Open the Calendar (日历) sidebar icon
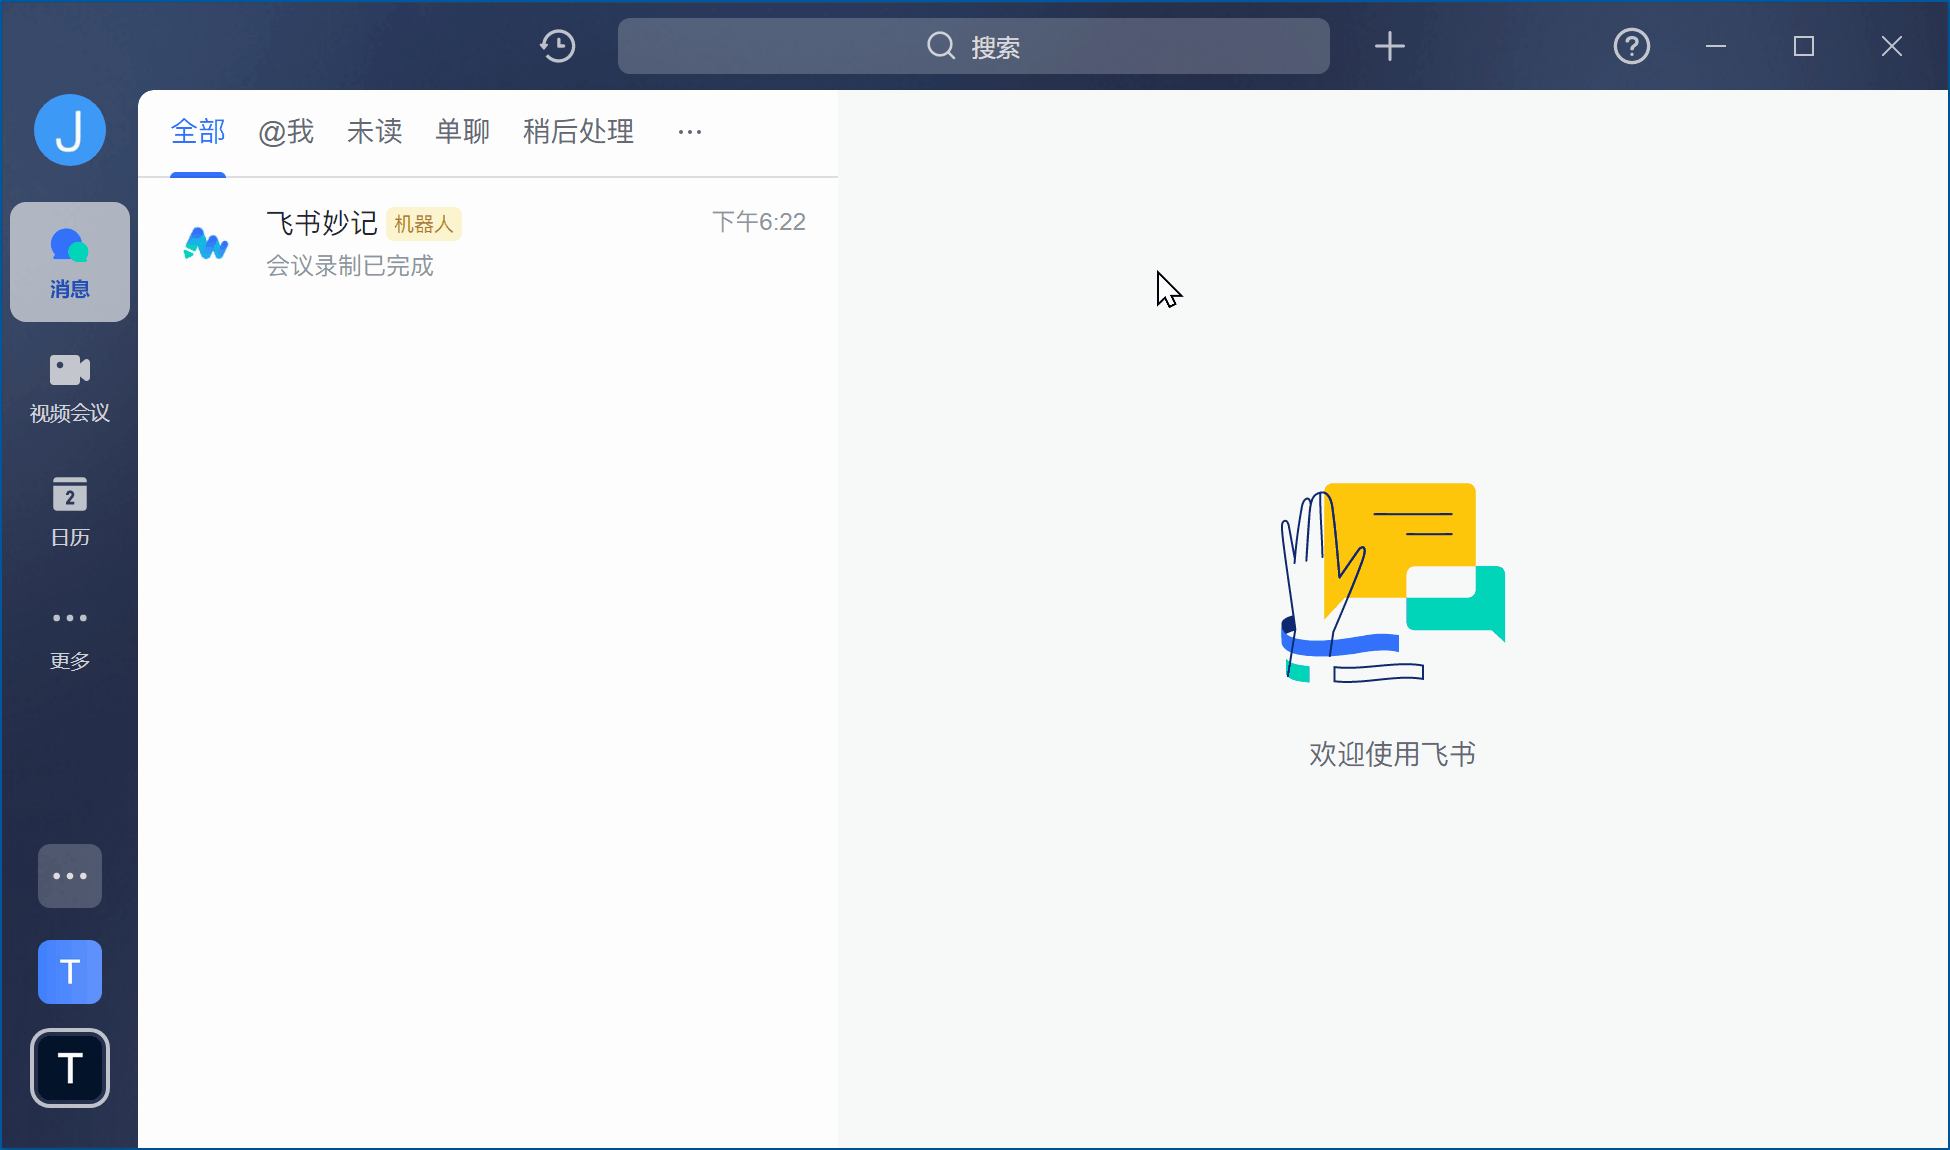This screenshot has width=1950, height=1150. [70, 511]
